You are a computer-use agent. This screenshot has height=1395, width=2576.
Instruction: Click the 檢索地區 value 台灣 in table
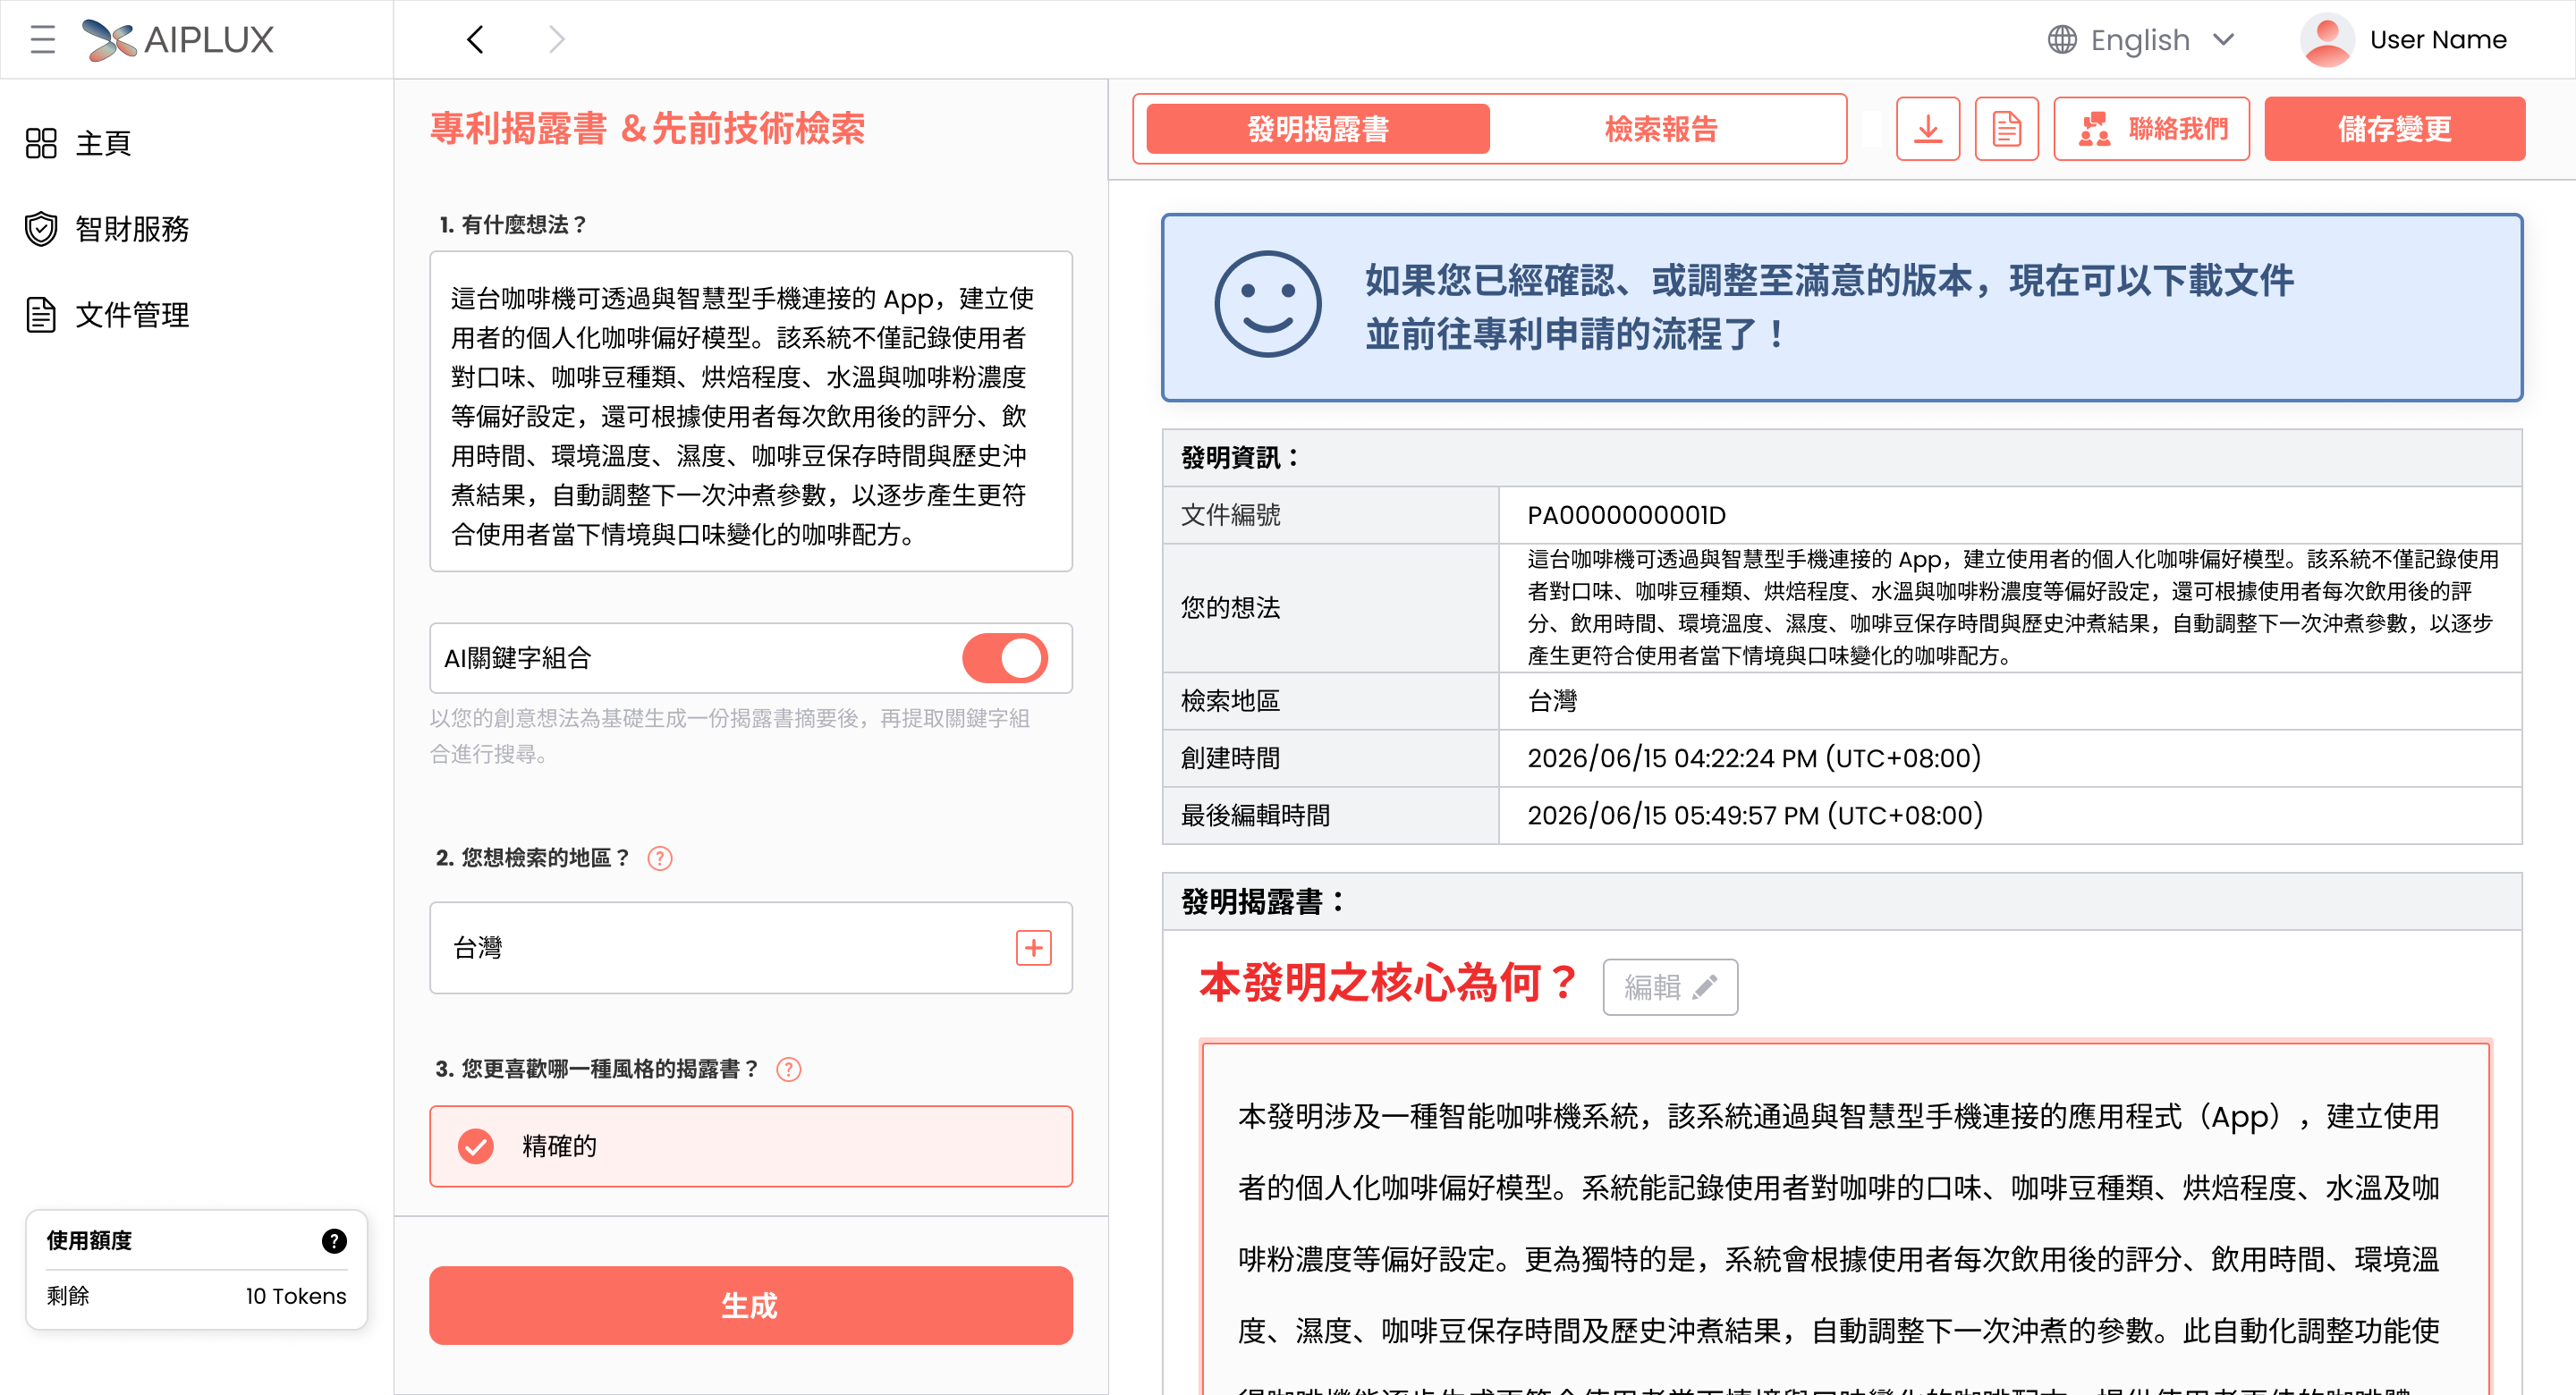click(1552, 701)
